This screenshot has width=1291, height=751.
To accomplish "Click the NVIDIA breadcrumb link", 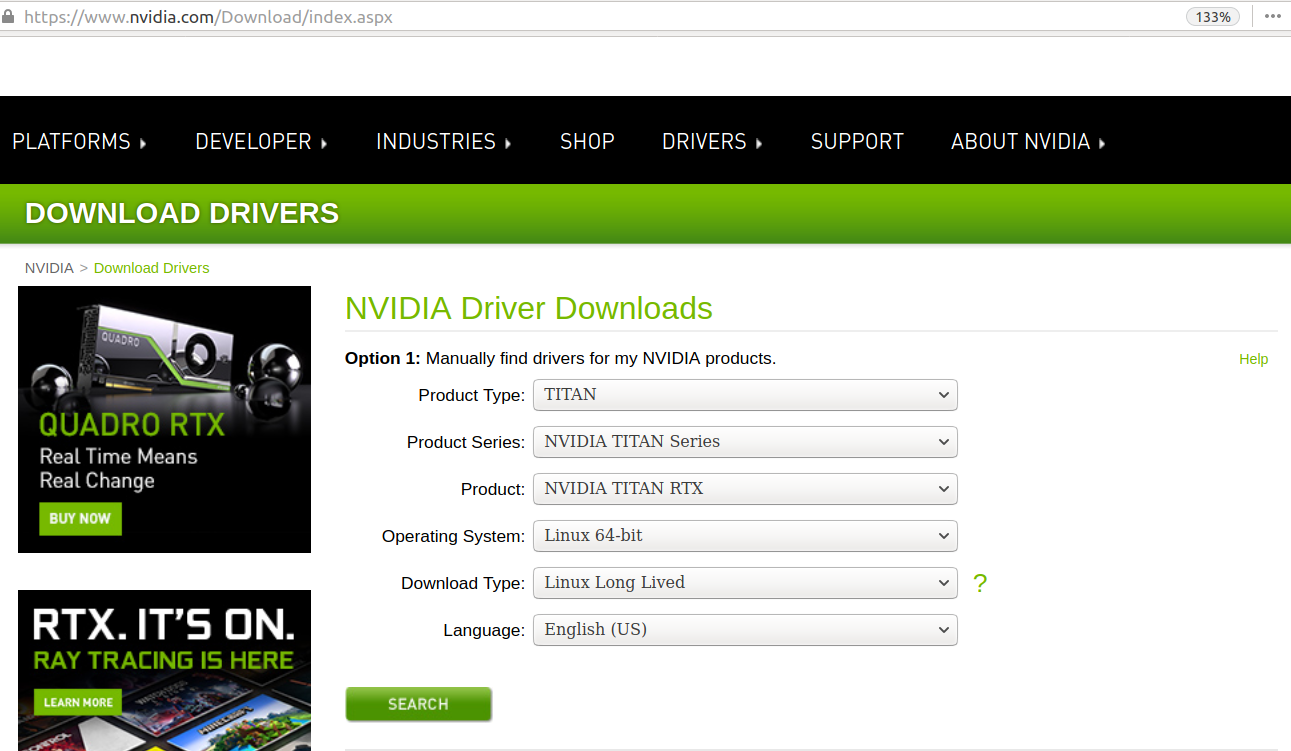I will (x=49, y=268).
